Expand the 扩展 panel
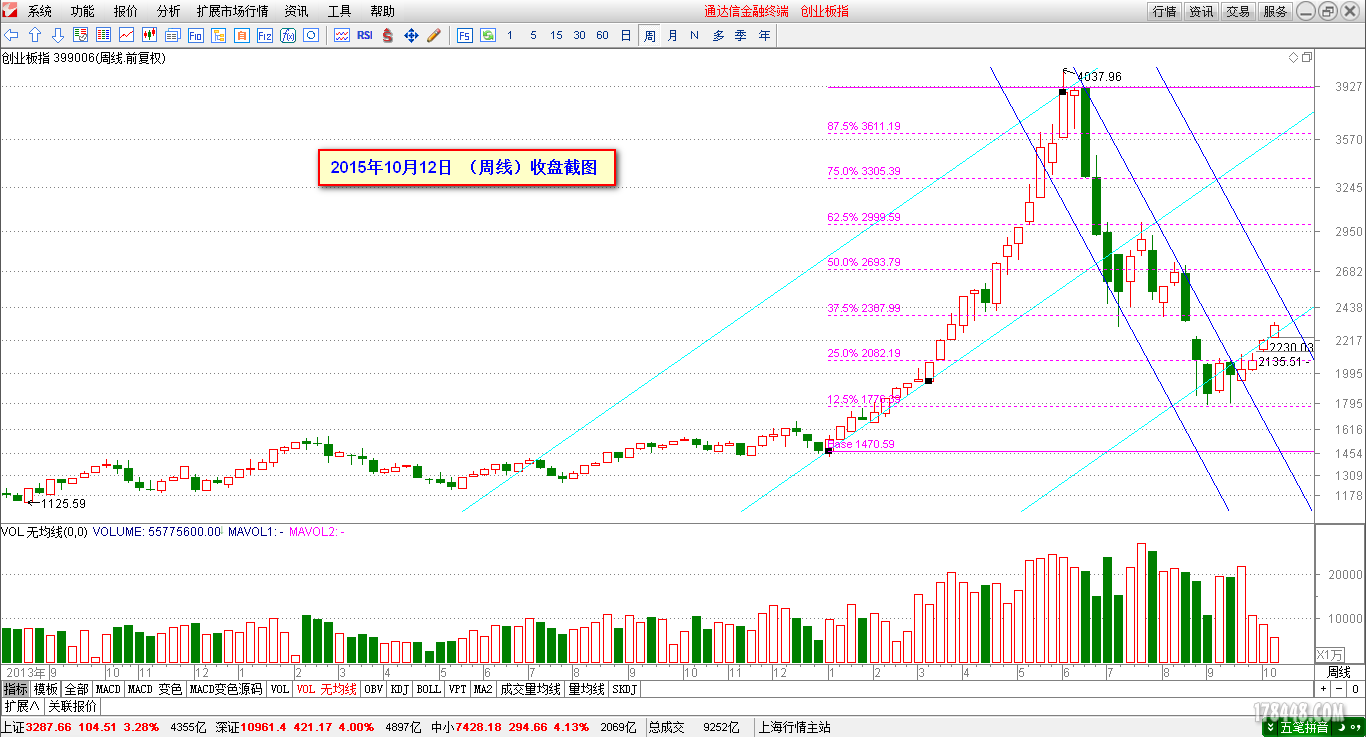 click(22, 706)
